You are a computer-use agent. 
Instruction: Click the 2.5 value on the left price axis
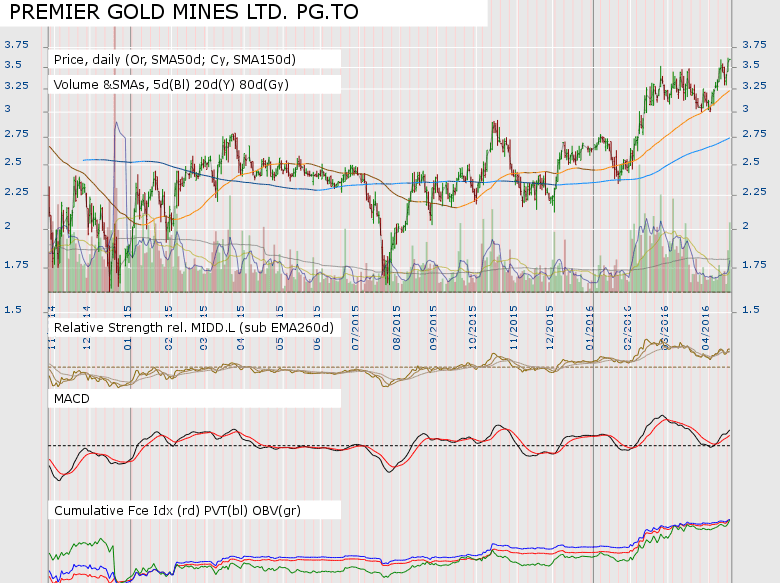[x=13, y=162]
